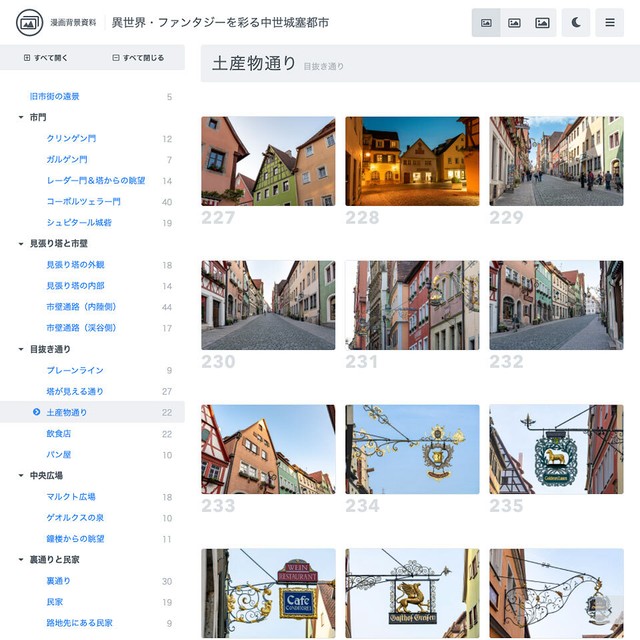Open thumbnail 231 building facades

412,305
